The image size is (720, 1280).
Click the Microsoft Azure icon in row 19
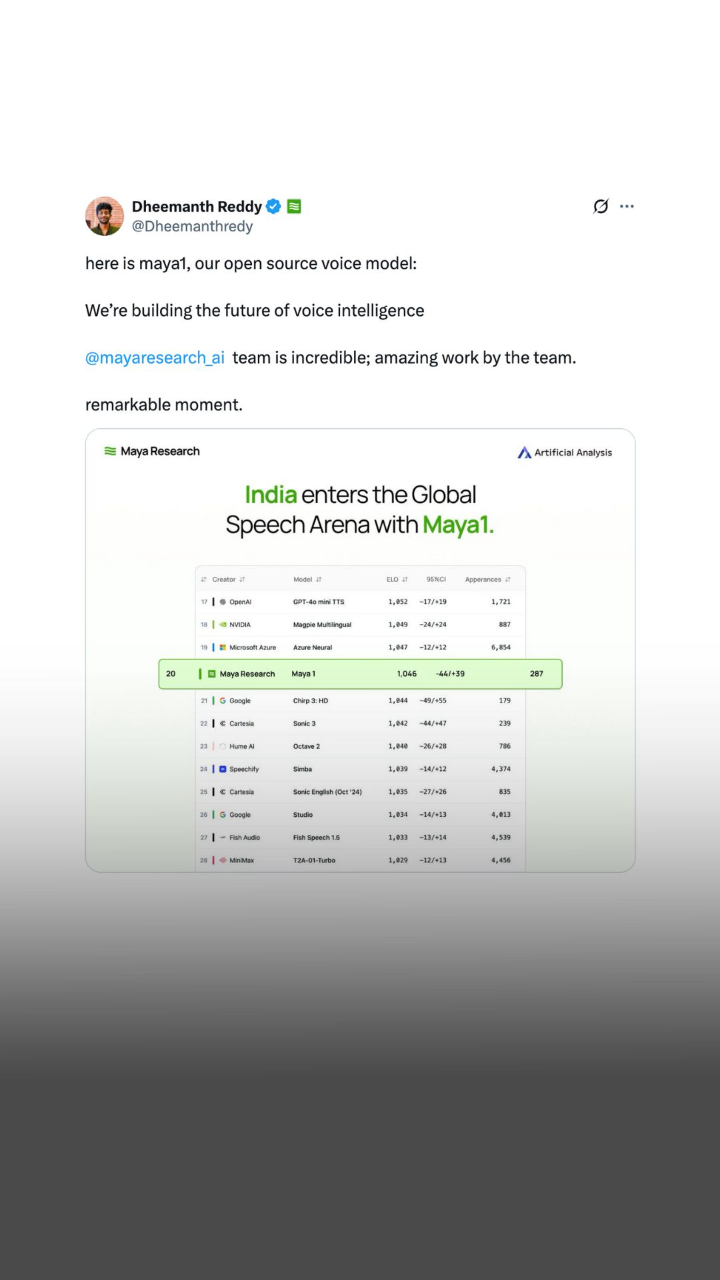tap(221, 647)
